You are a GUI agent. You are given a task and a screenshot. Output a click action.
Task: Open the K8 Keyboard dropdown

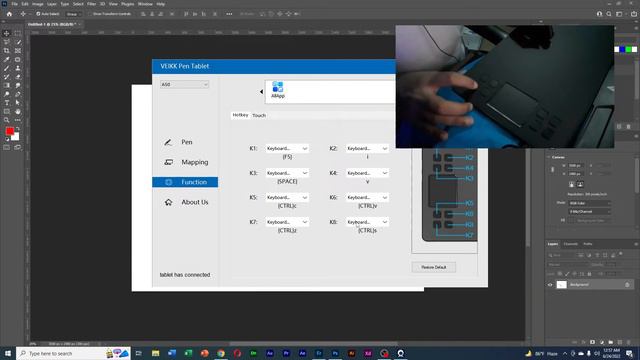point(367,222)
